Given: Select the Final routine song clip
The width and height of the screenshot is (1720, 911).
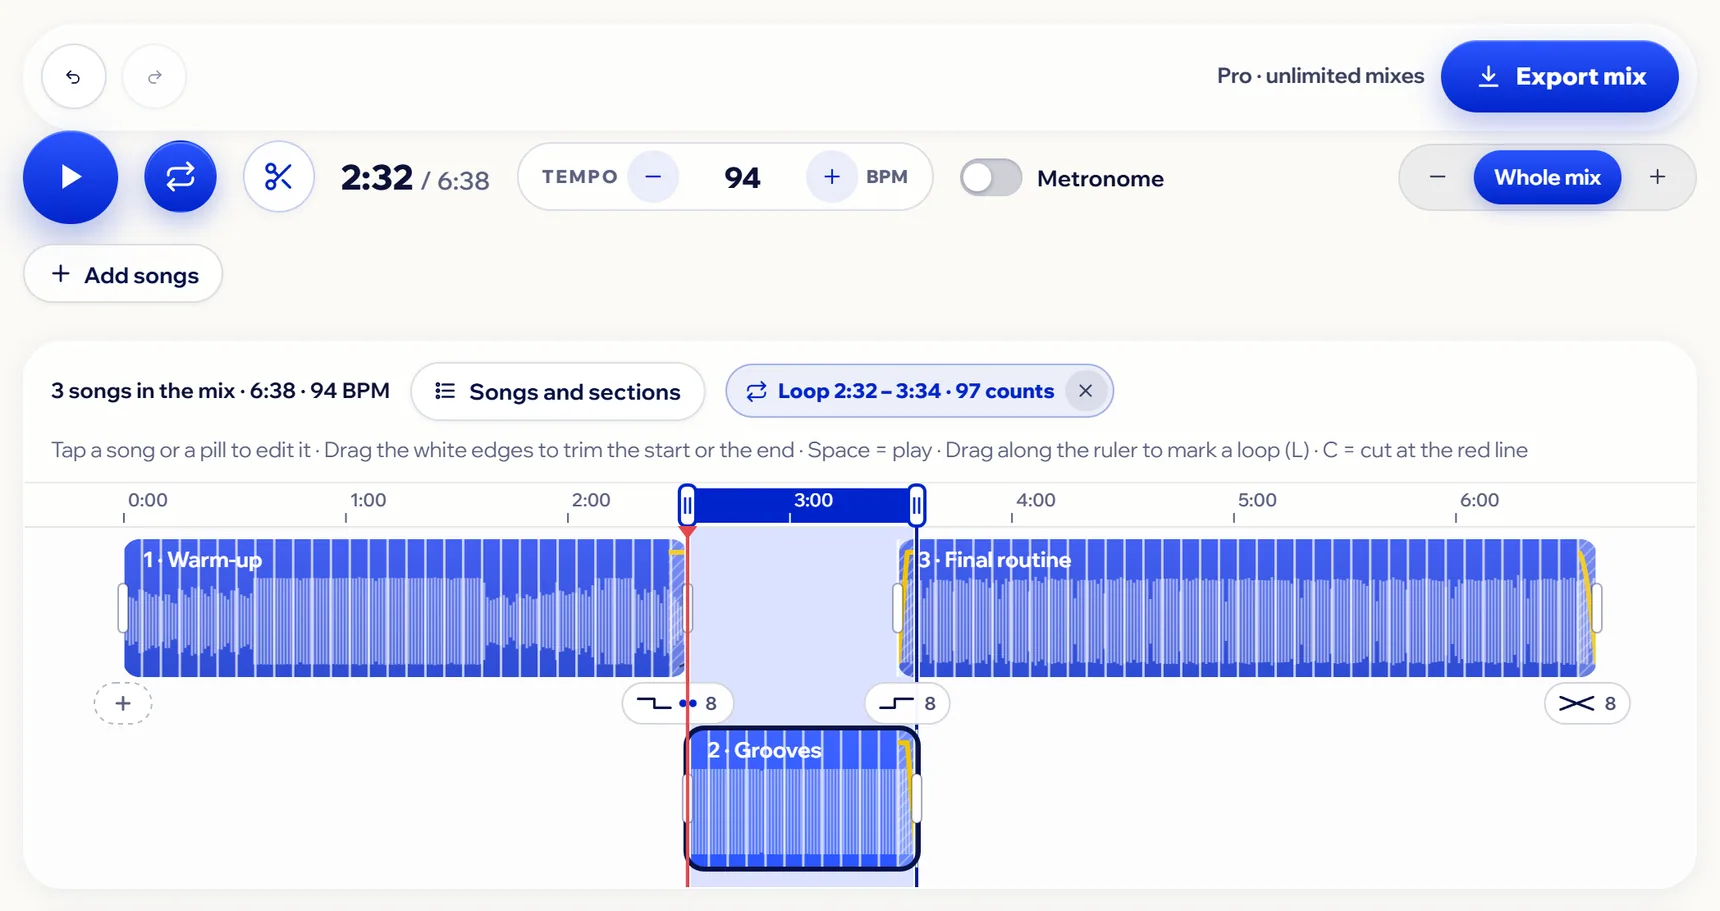Looking at the screenshot, I should tap(1247, 608).
